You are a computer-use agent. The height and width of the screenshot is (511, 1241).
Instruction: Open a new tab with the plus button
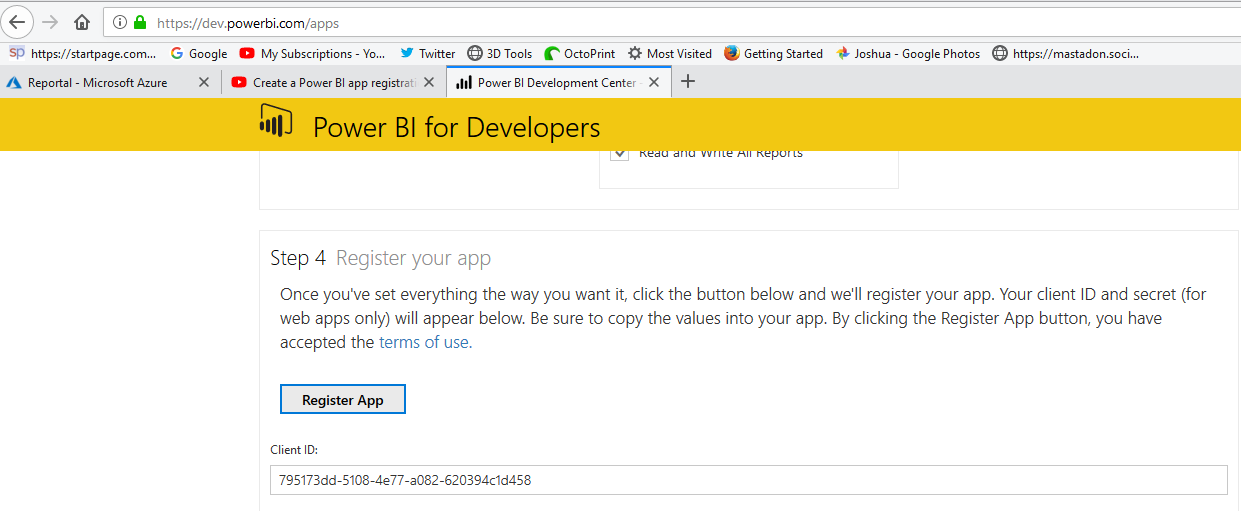point(688,82)
